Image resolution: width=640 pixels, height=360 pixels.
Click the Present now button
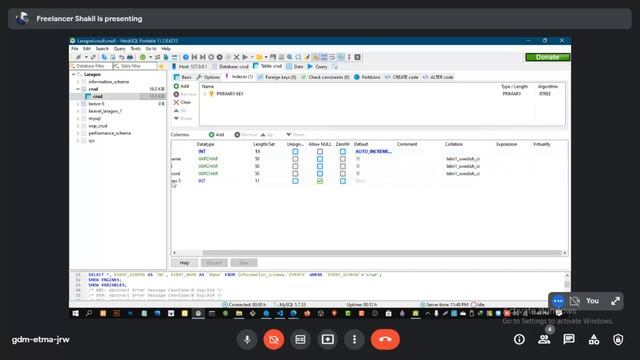coord(328,339)
